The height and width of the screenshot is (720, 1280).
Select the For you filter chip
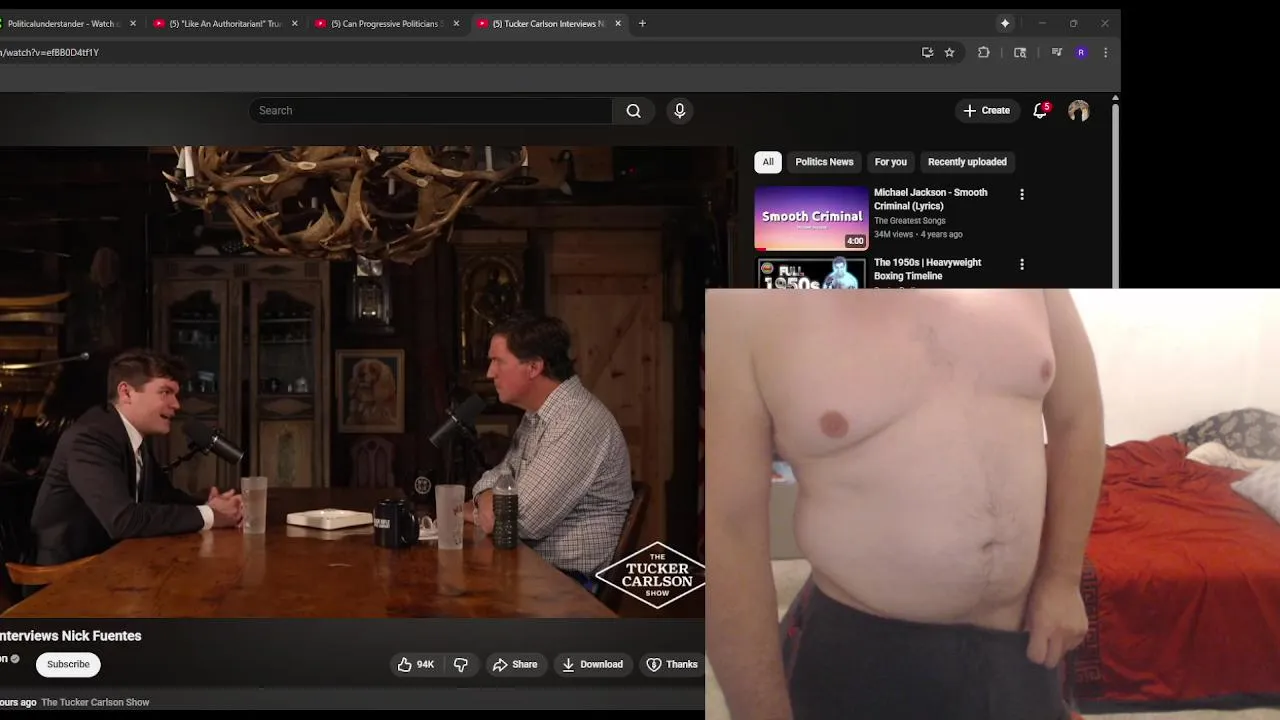coord(890,162)
